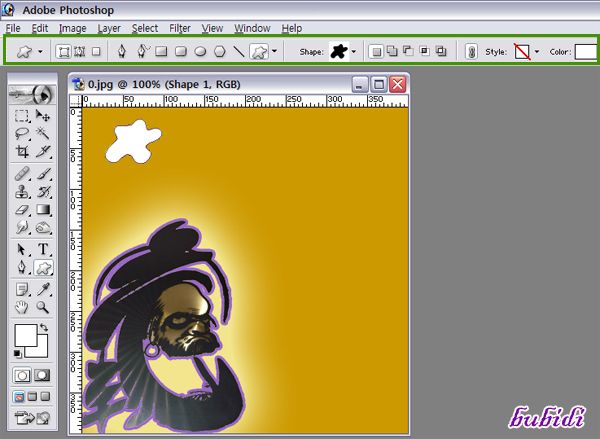Switch to Quick Mask mode
Viewport: 600px width, 439px height.
42,375
